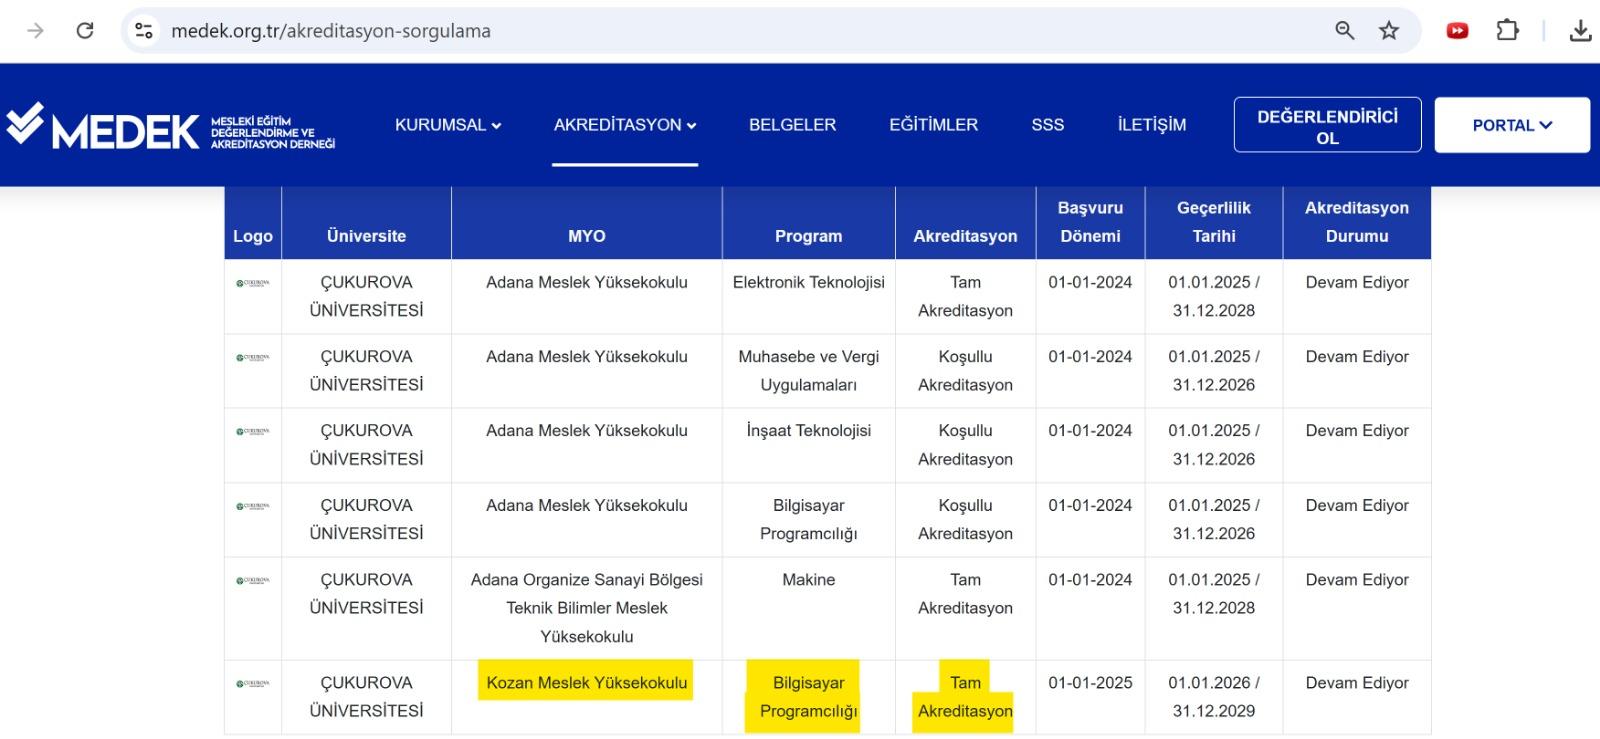Expand the KURUMSAL dropdown menu

(447, 125)
